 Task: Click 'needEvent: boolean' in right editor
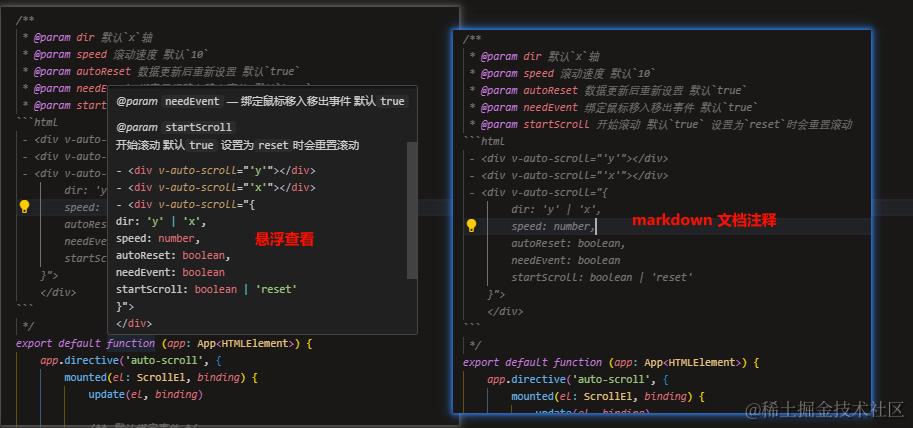click(565, 260)
